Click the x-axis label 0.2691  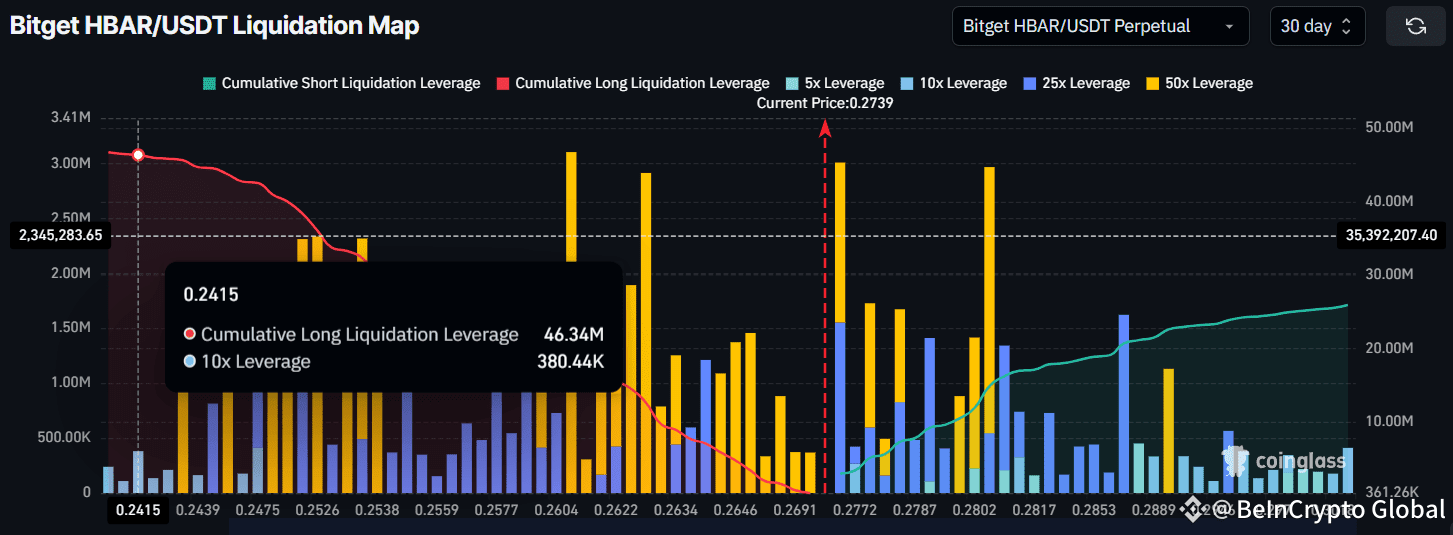click(796, 510)
